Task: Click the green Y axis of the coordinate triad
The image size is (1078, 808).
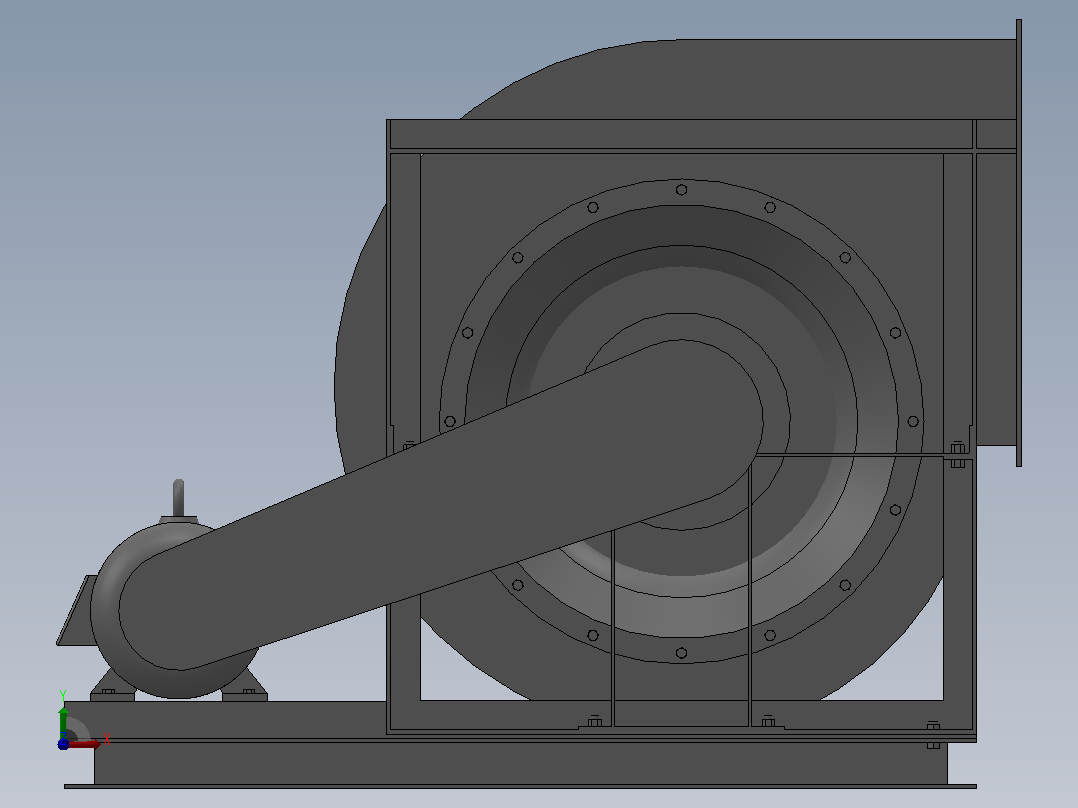Action: coord(63,722)
